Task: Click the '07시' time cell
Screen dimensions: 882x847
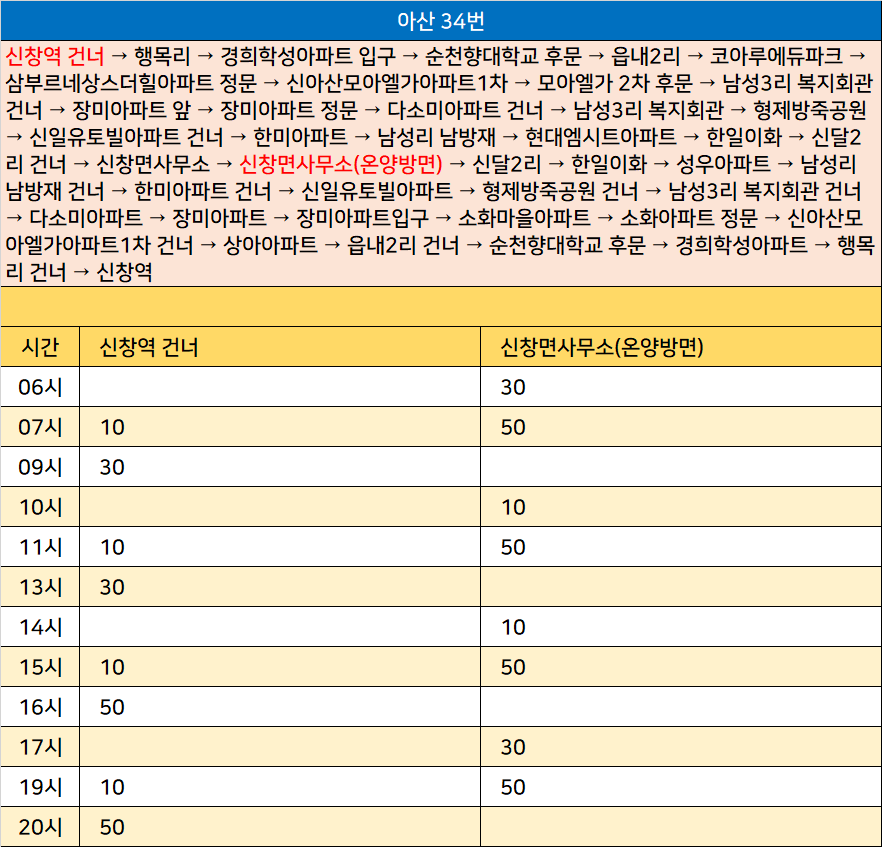Action: coord(40,427)
